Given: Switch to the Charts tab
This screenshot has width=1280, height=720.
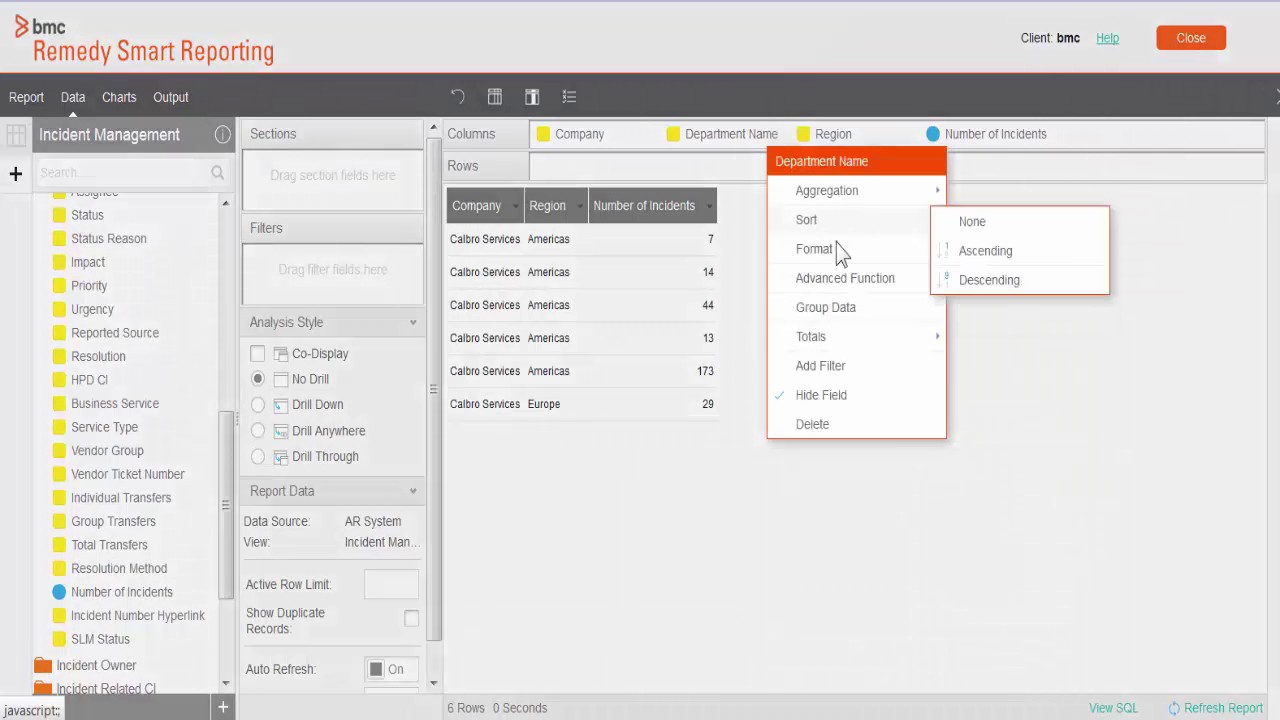Looking at the screenshot, I should (119, 97).
